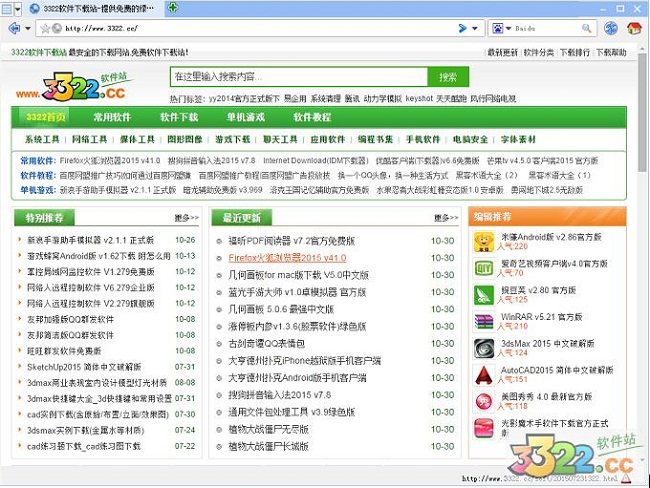The image size is (650, 488).
Task: Open 新浪手游助手模拟器 v2.1.1 正式版 link
Action: [90, 240]
